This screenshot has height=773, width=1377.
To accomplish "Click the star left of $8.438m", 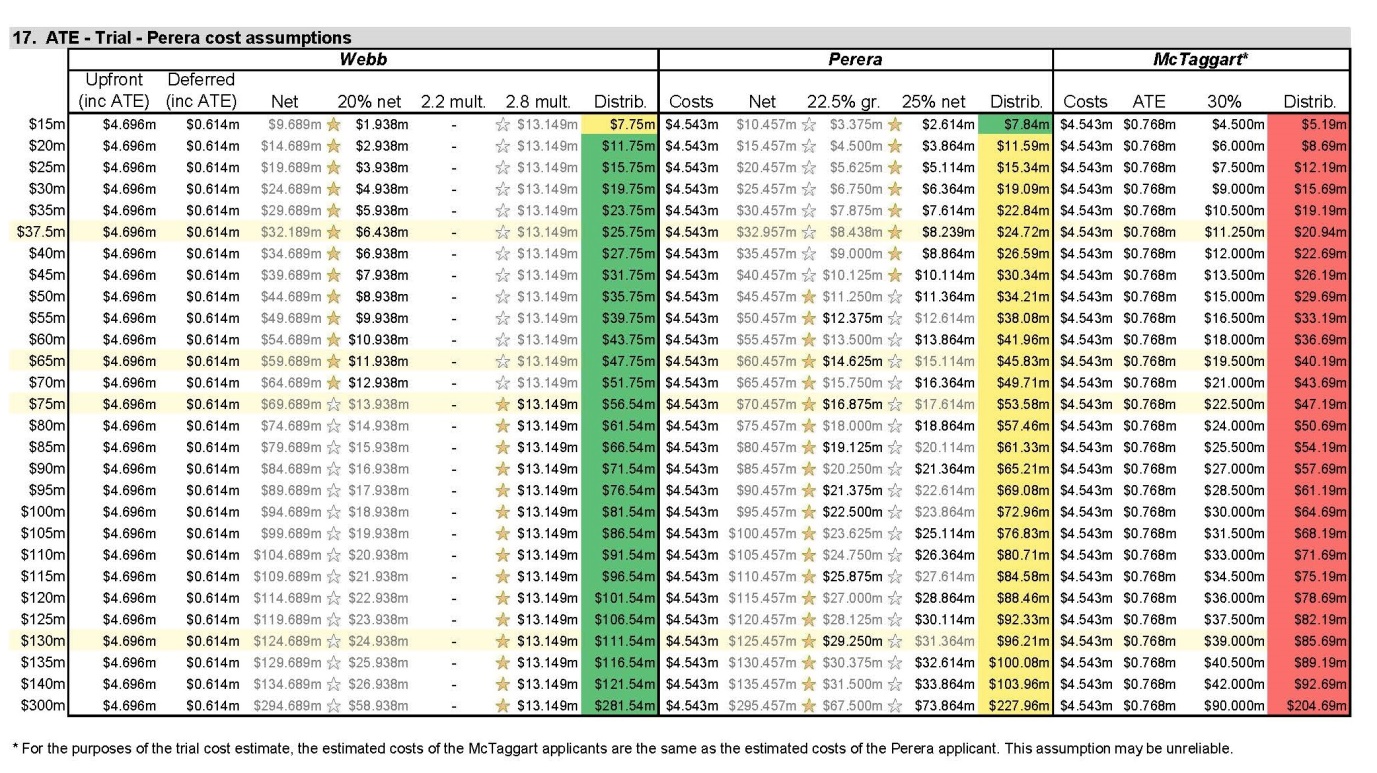I will pyautogui.click(x=811, y=233).
